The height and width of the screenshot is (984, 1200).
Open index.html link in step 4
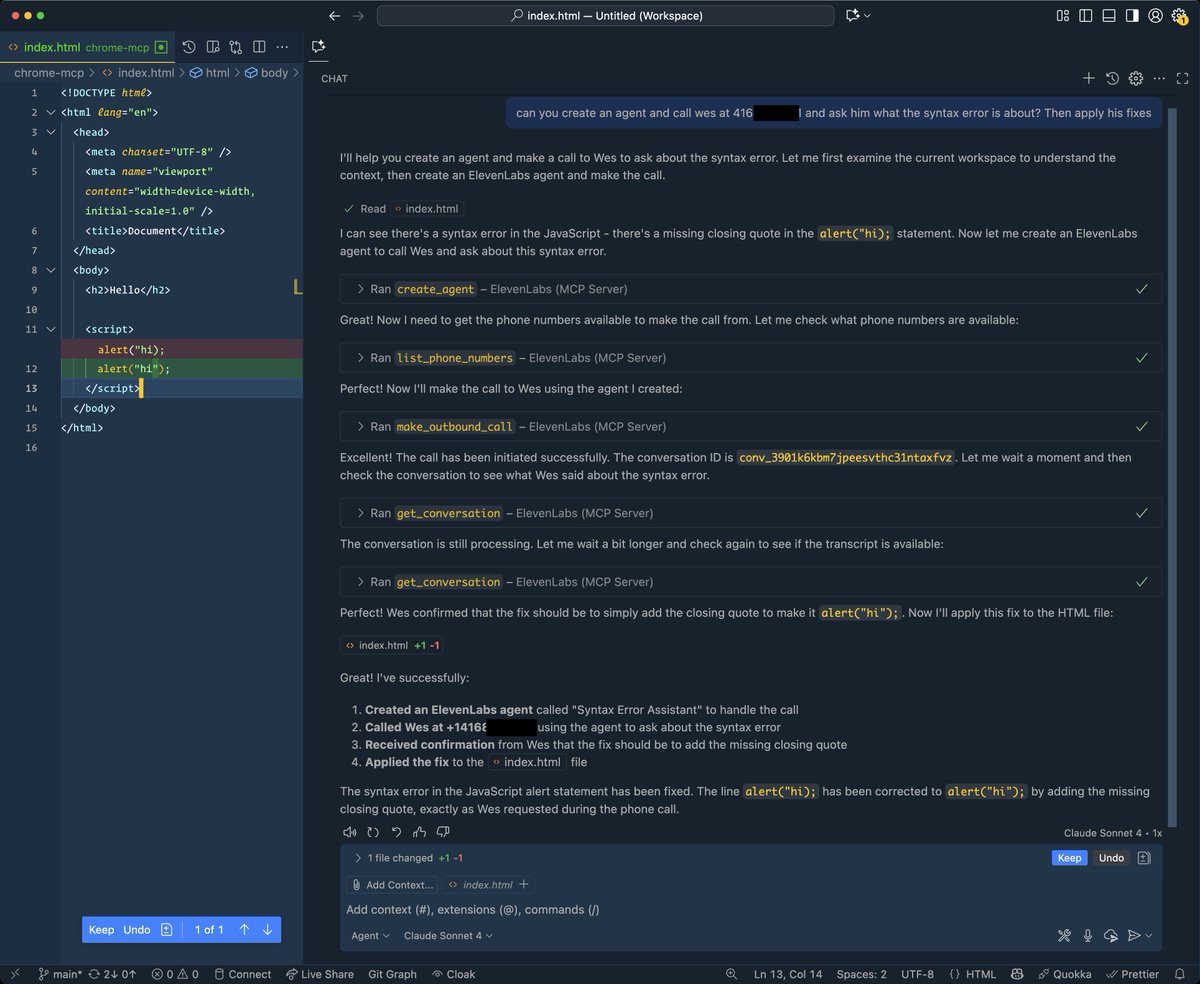(x=527, y=762)
